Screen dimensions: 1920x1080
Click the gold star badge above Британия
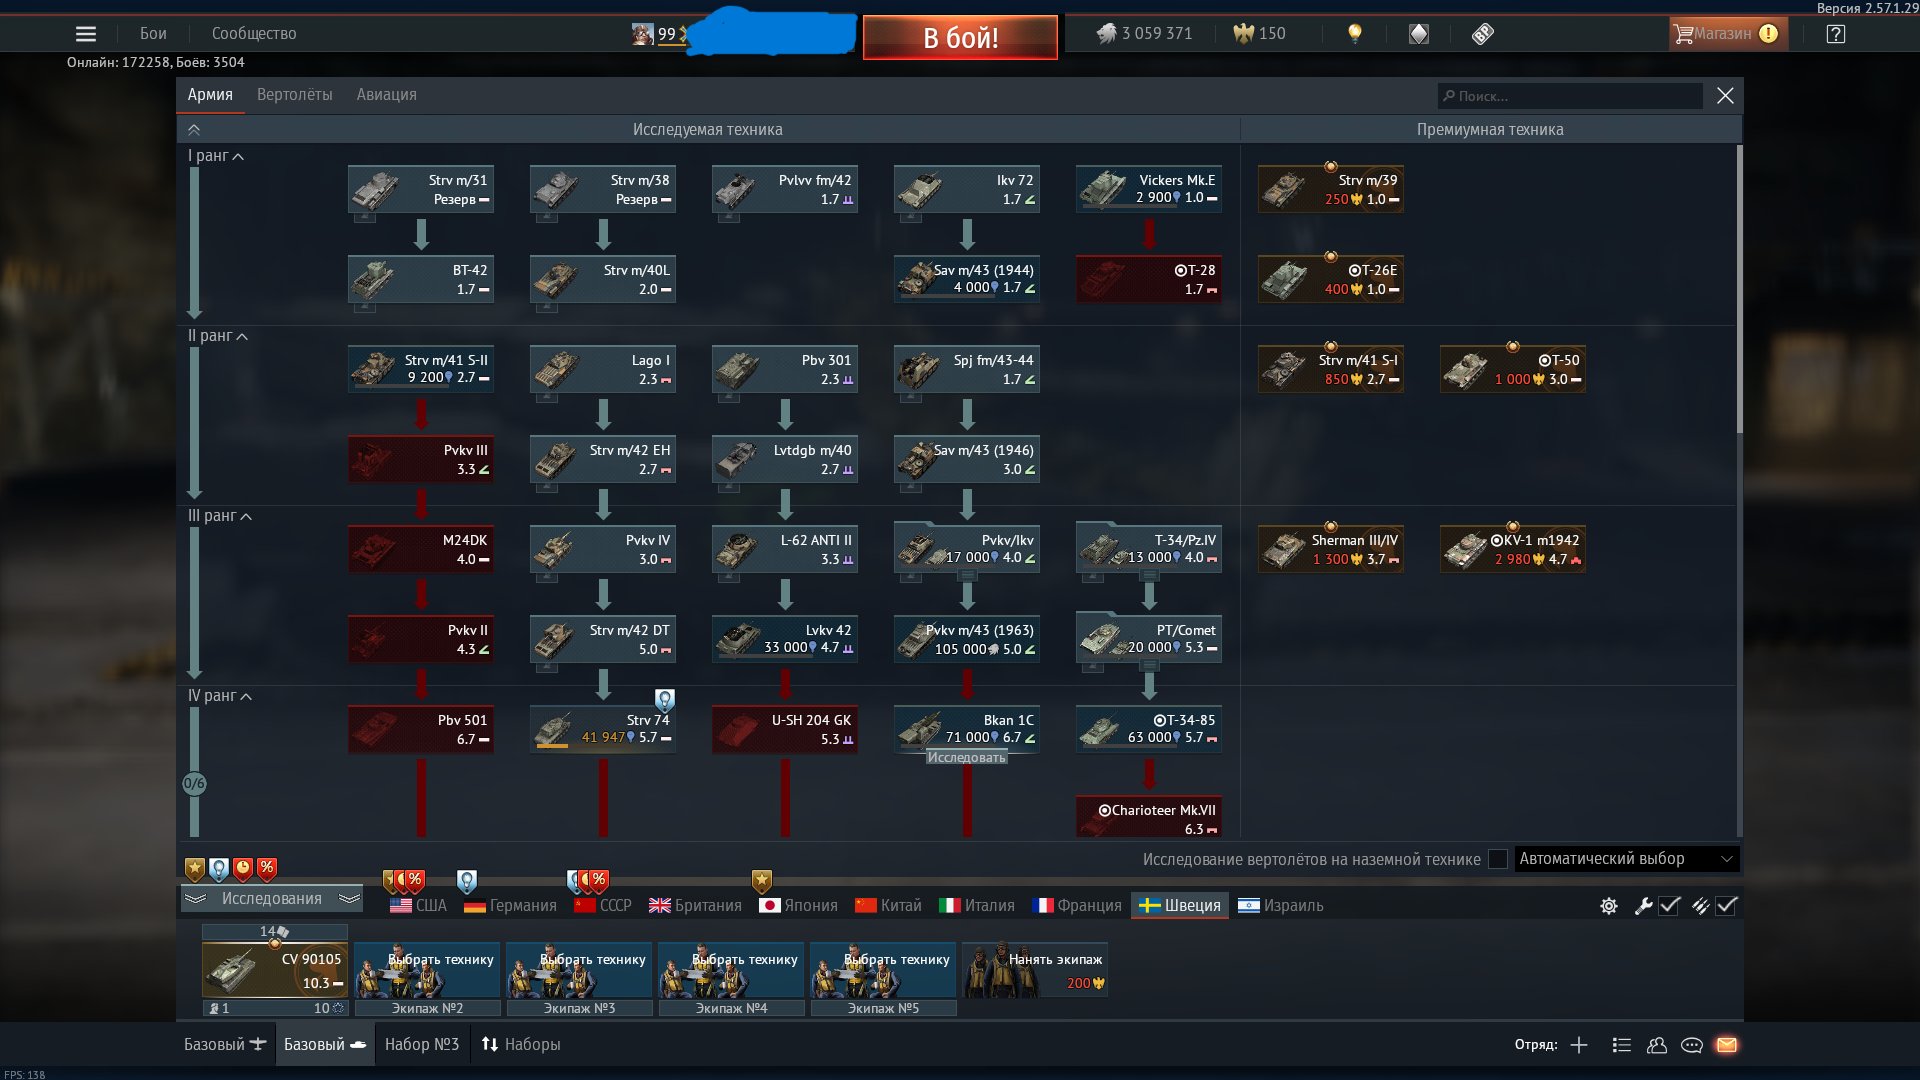click(x=762, y=881)
